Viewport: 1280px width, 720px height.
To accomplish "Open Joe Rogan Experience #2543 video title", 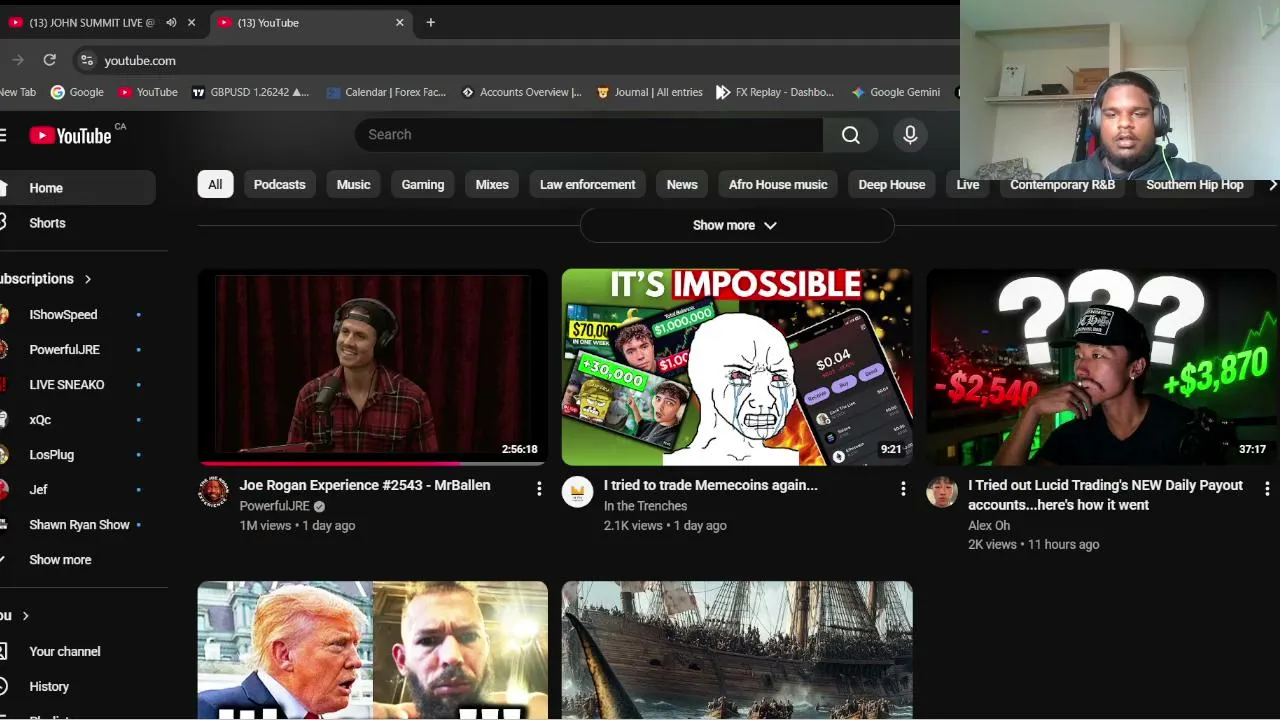I will coord(365,485).
